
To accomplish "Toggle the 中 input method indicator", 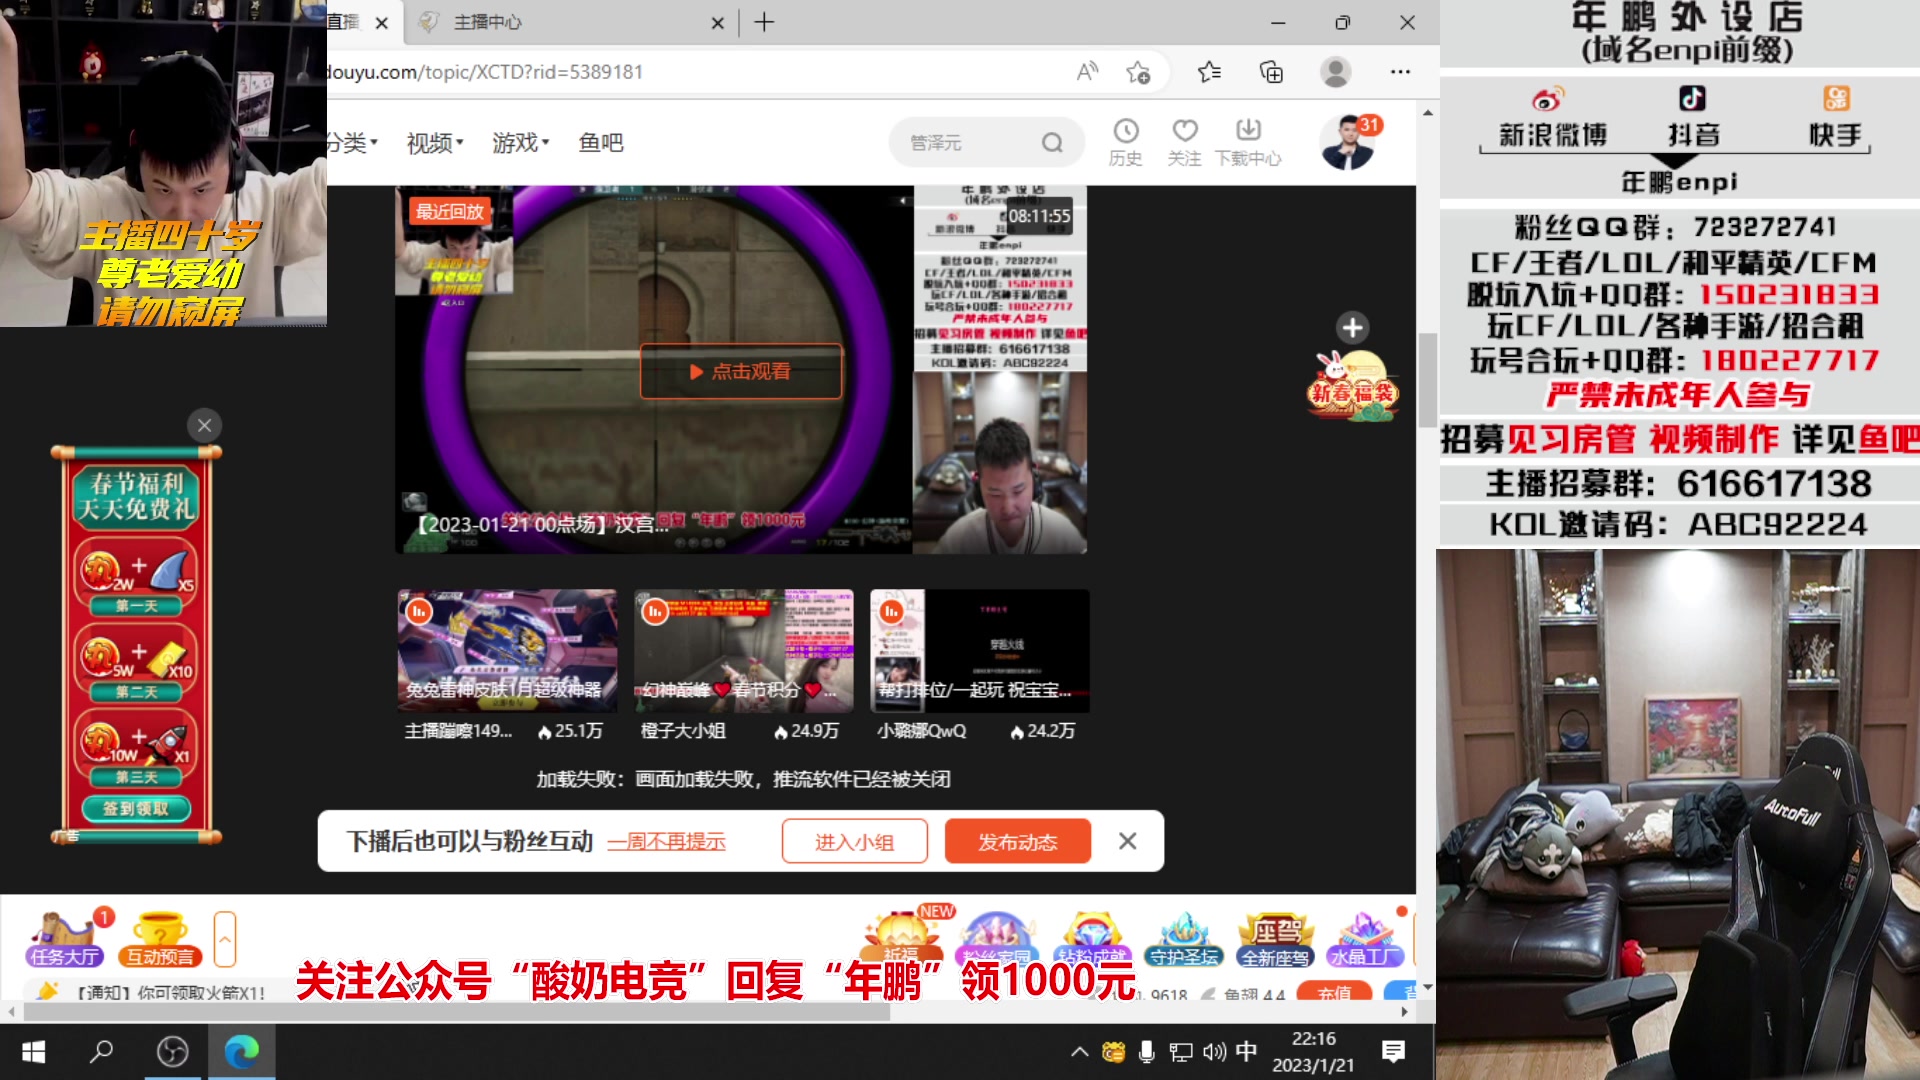I will tap(1246, 1052).
